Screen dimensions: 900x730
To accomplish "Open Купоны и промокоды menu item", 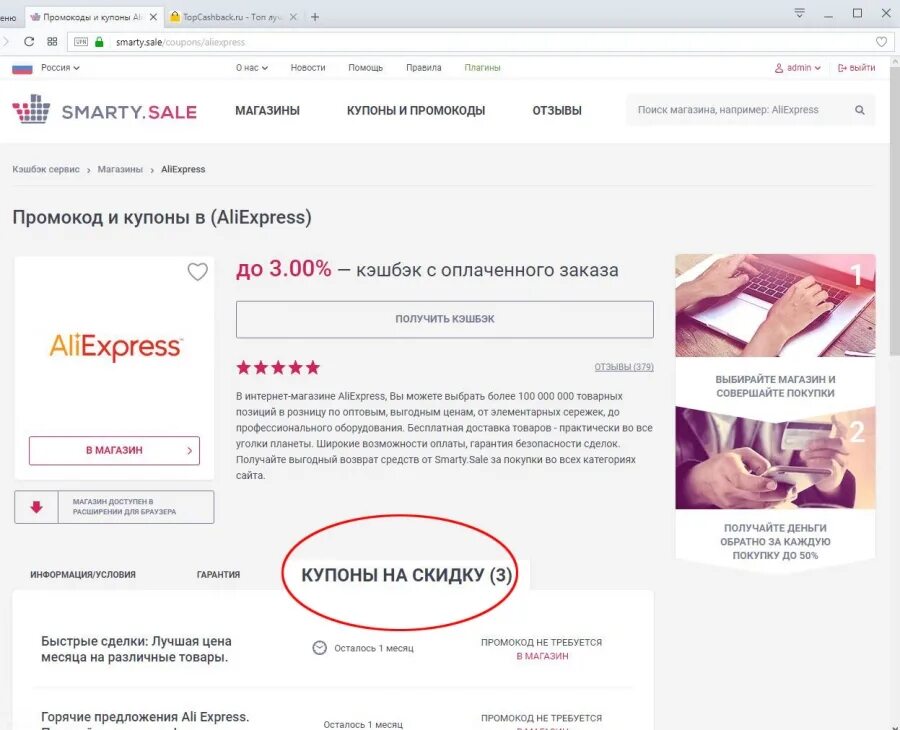I will point(416,110).
